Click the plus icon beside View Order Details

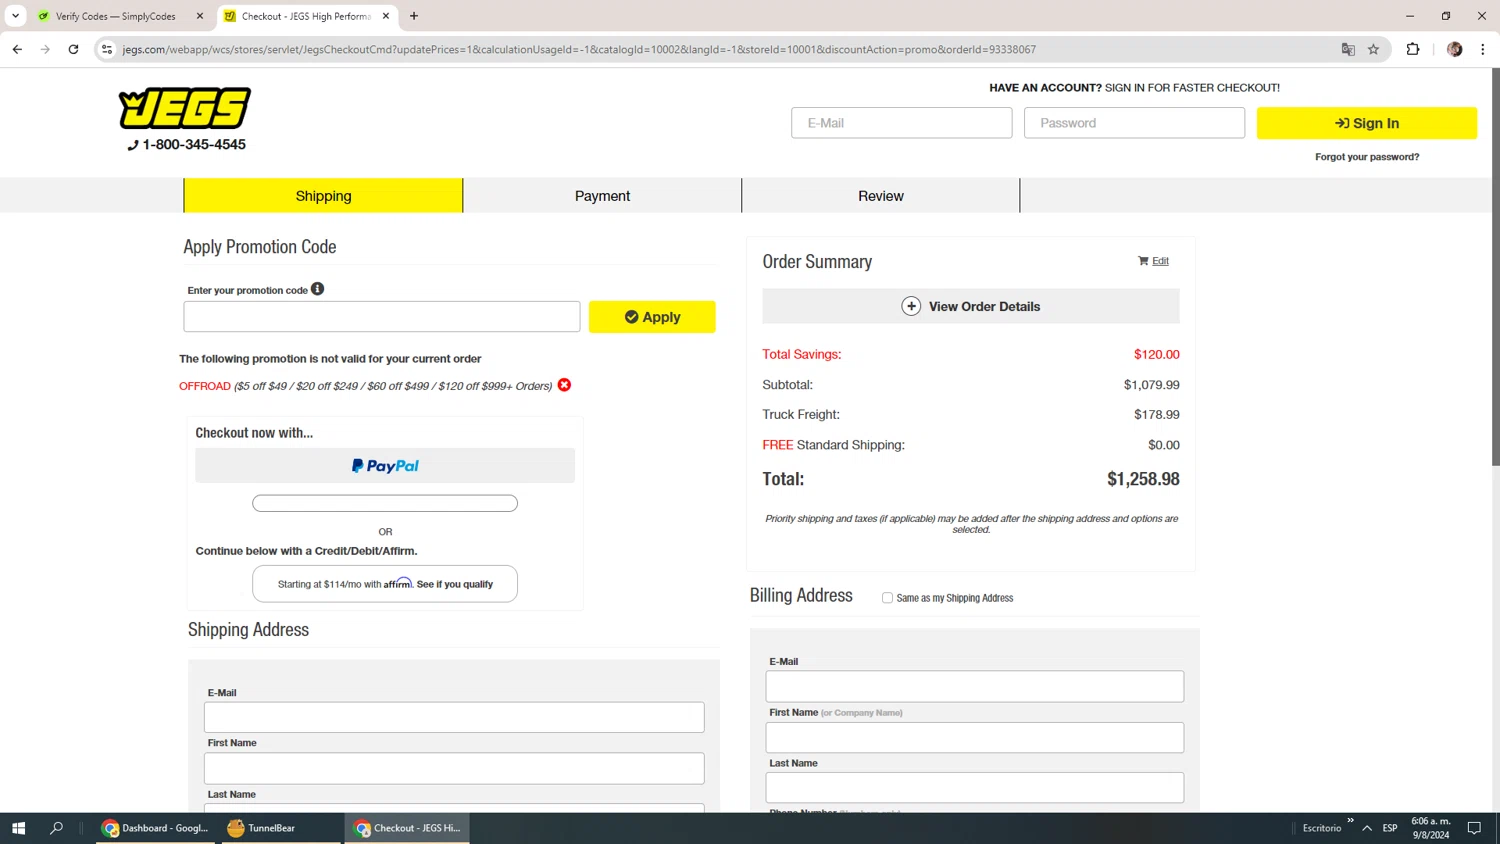tap(911, 306)
